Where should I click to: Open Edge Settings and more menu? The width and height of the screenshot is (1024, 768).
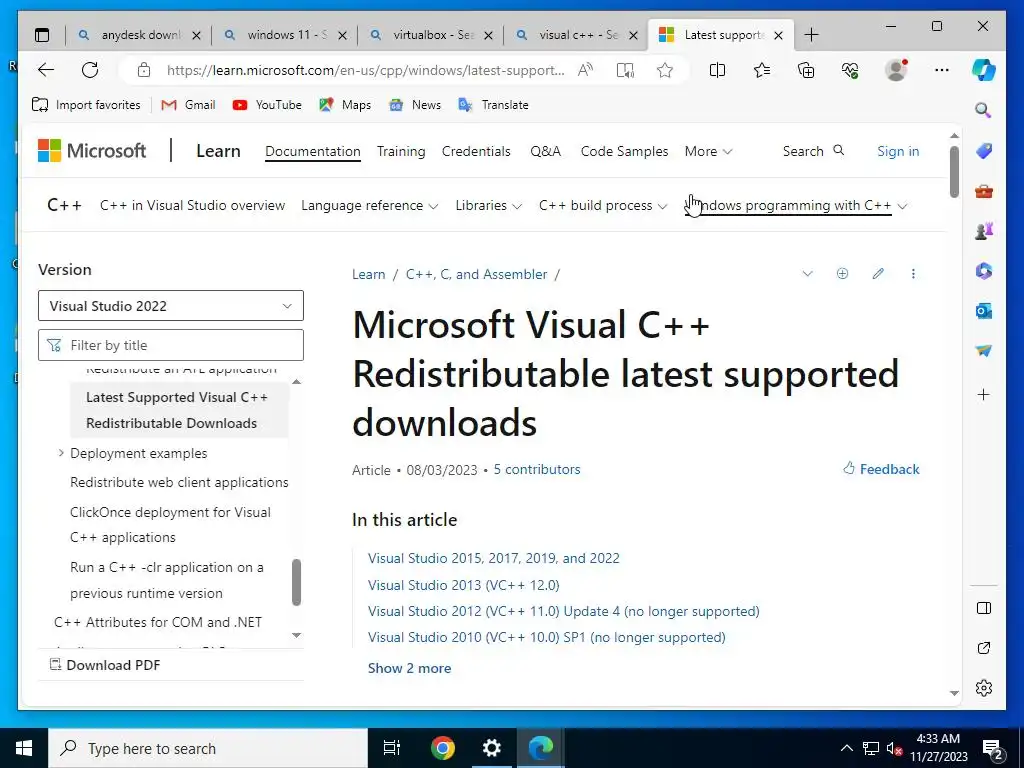pyautogui.click(x=941, y=70)
